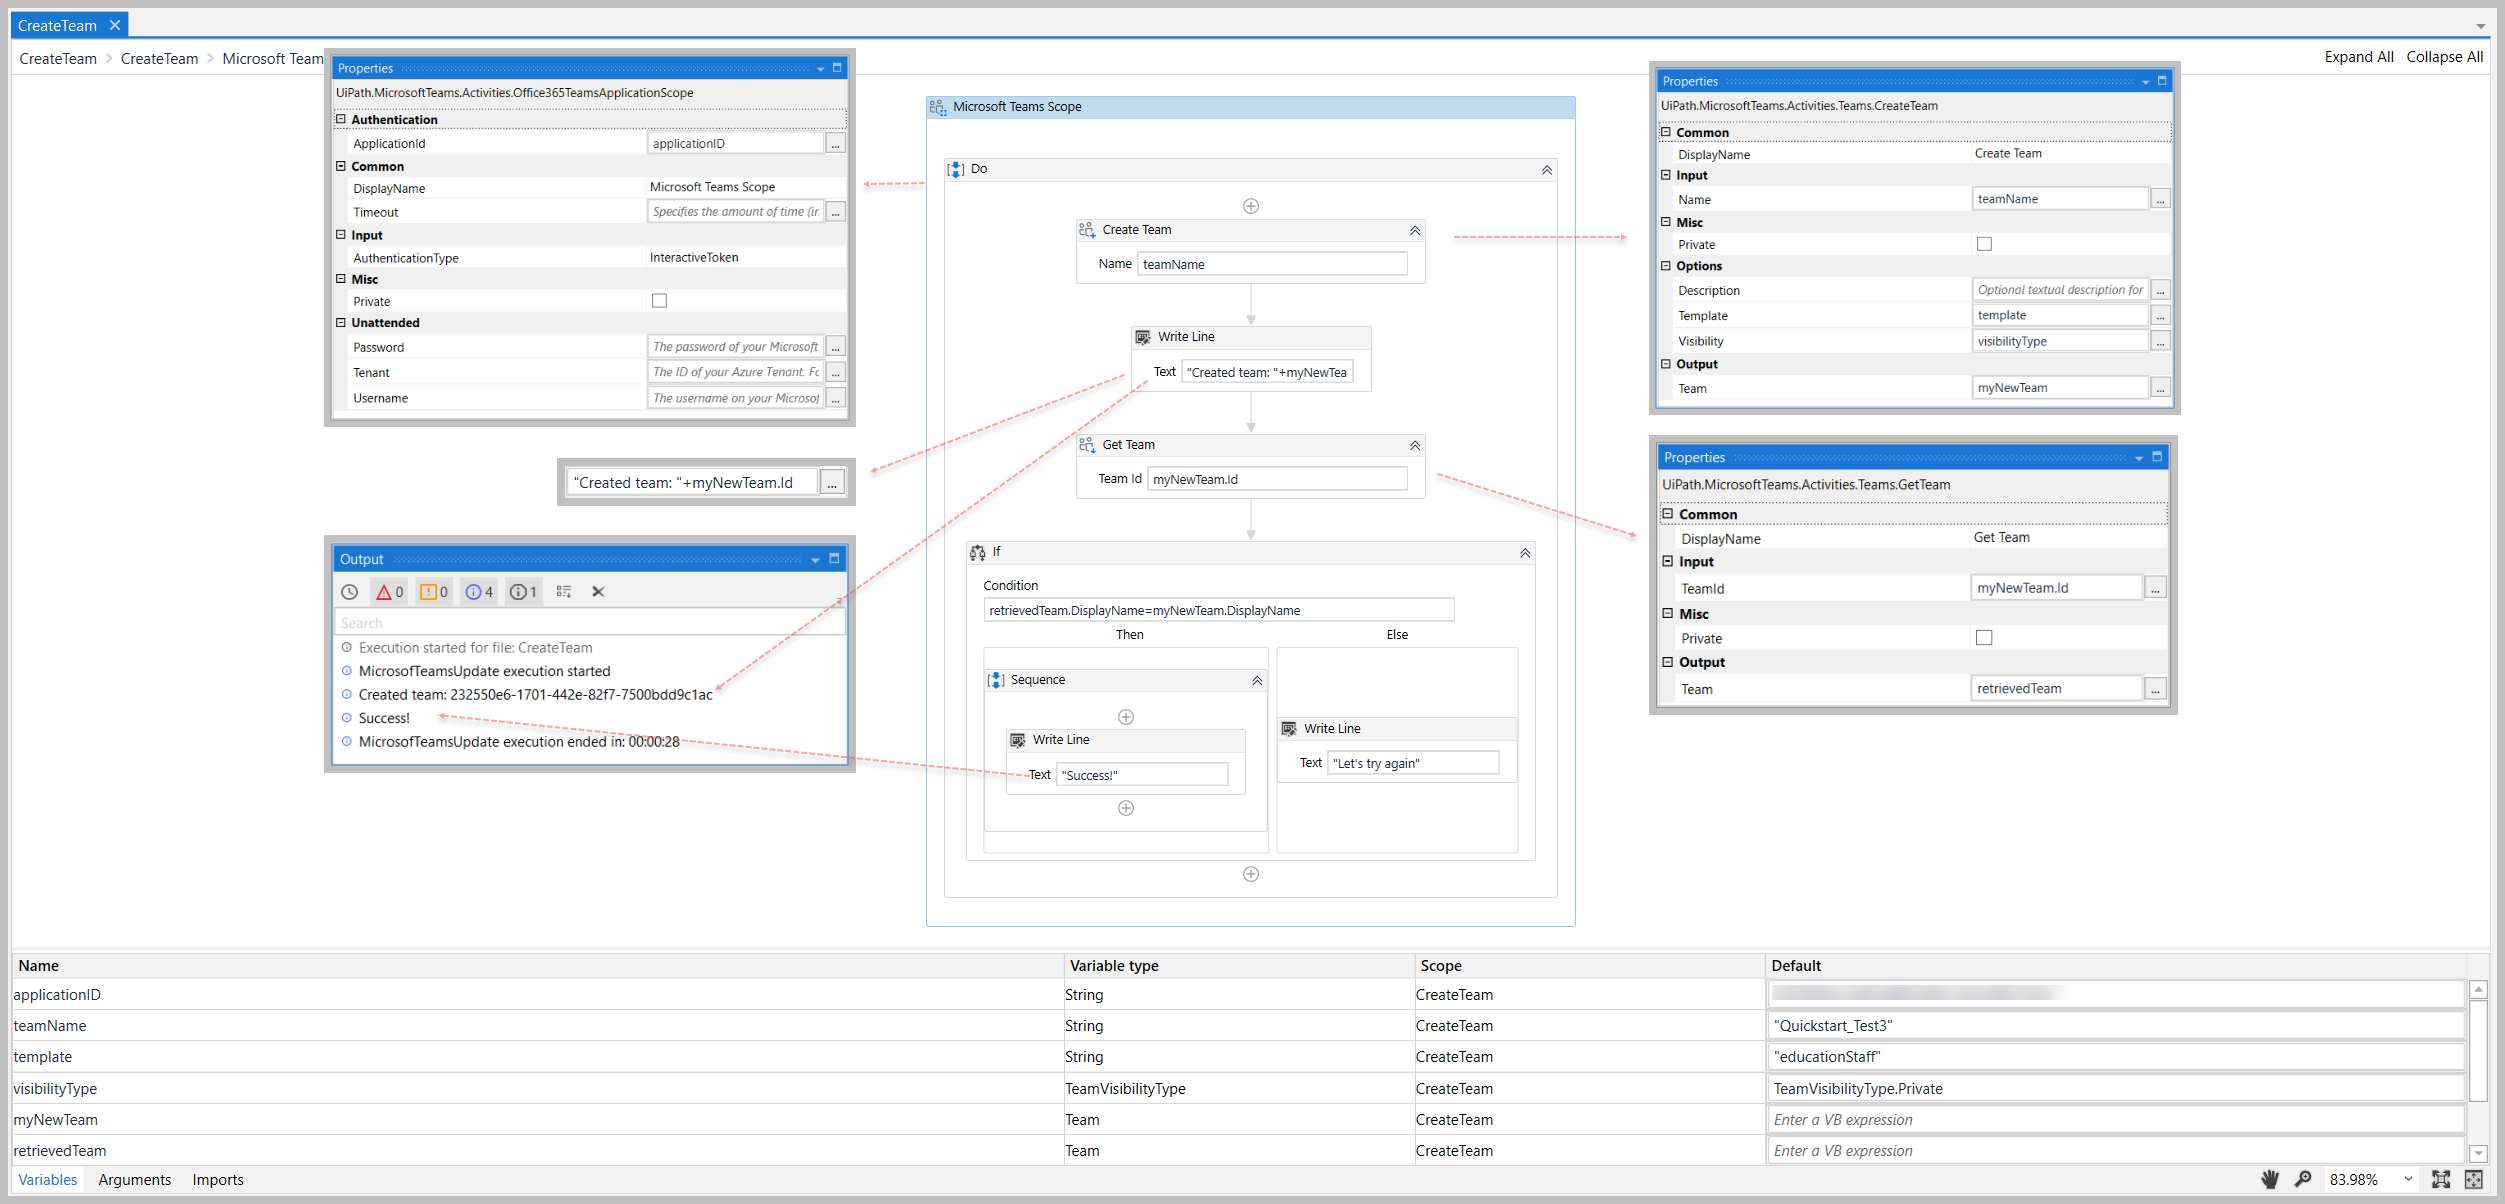The image size is (2505, 1204).
Task: Switch to the Arguments tab
Action: (x=134, y=1180)
